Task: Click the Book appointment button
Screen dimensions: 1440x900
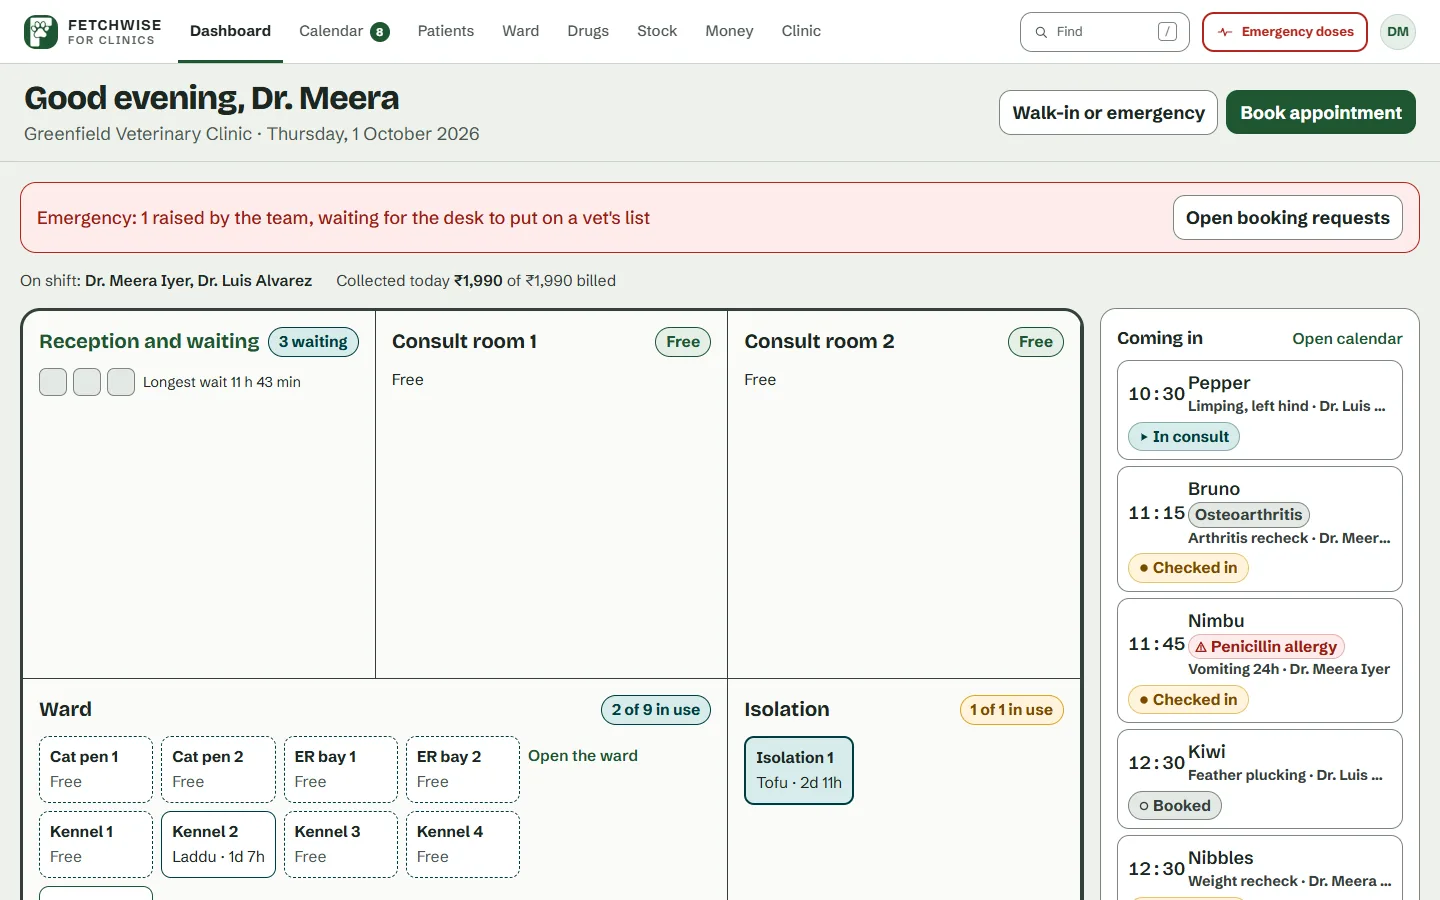Action: click(x=1321, y=112)
